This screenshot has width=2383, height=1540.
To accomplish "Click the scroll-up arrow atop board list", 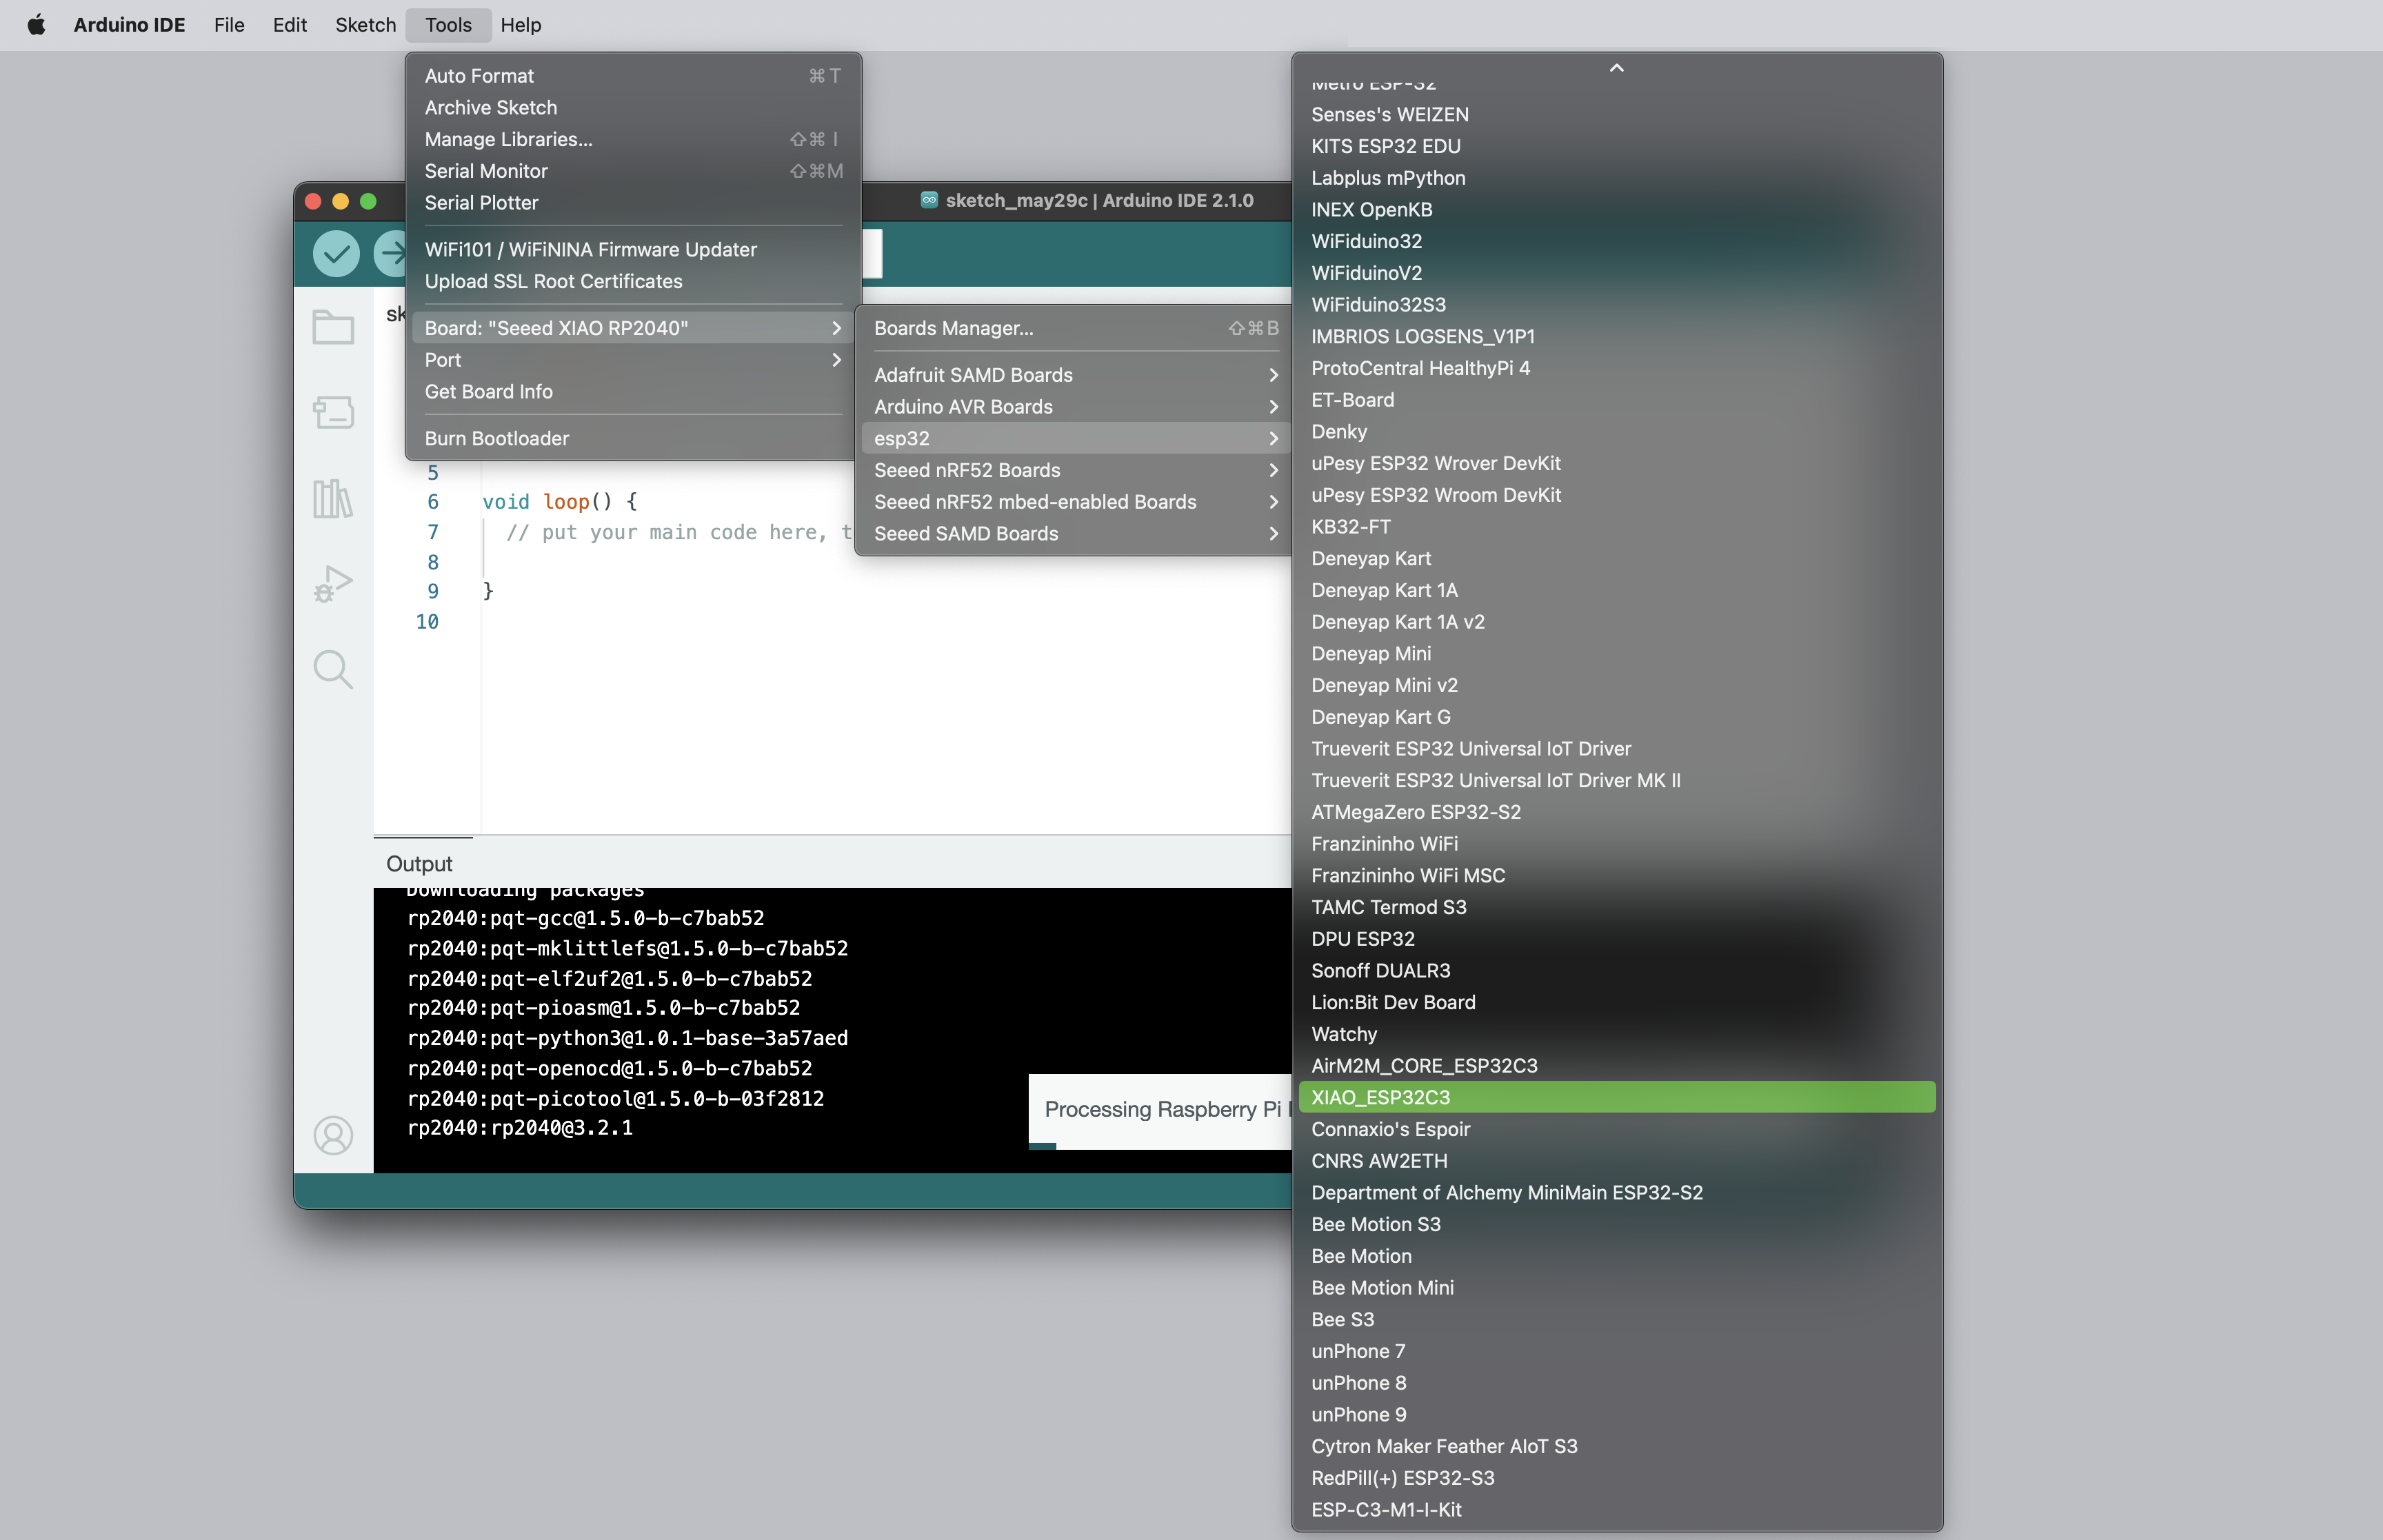I will [x=1616, y=68].
